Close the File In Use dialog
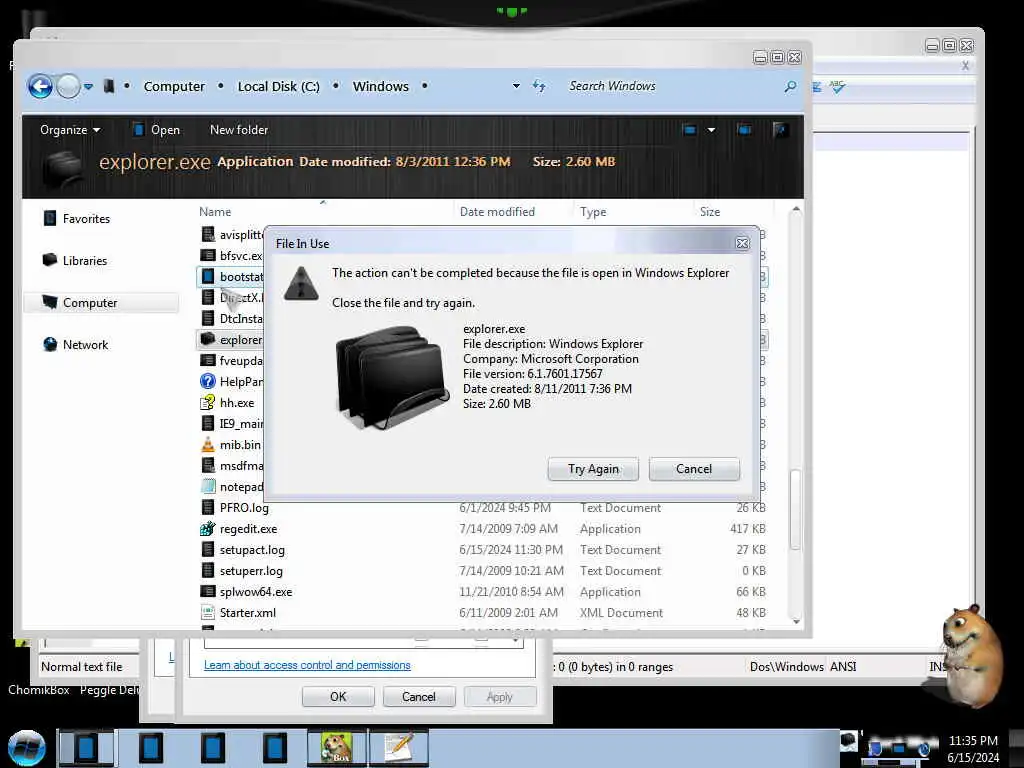Image resolution: width=1024 pixels, height=768 pixels. pyautogui.click(x=743, y=244)
